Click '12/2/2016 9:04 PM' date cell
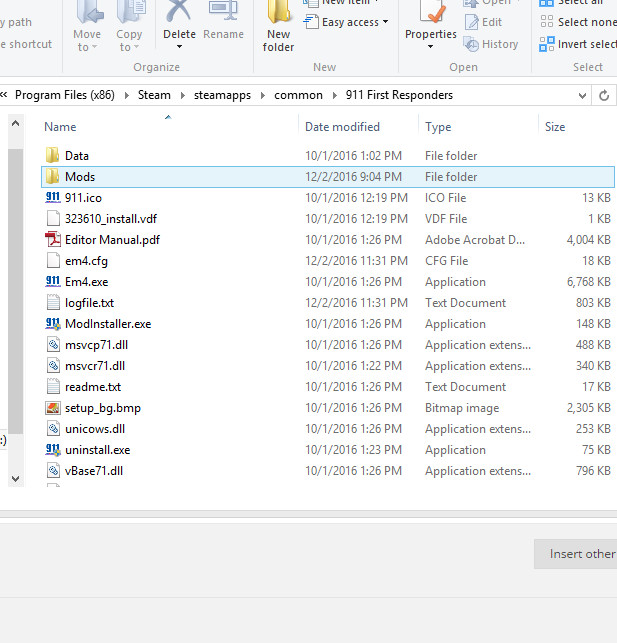Screen dimensions: 617x643 click(x=353, y=177)
